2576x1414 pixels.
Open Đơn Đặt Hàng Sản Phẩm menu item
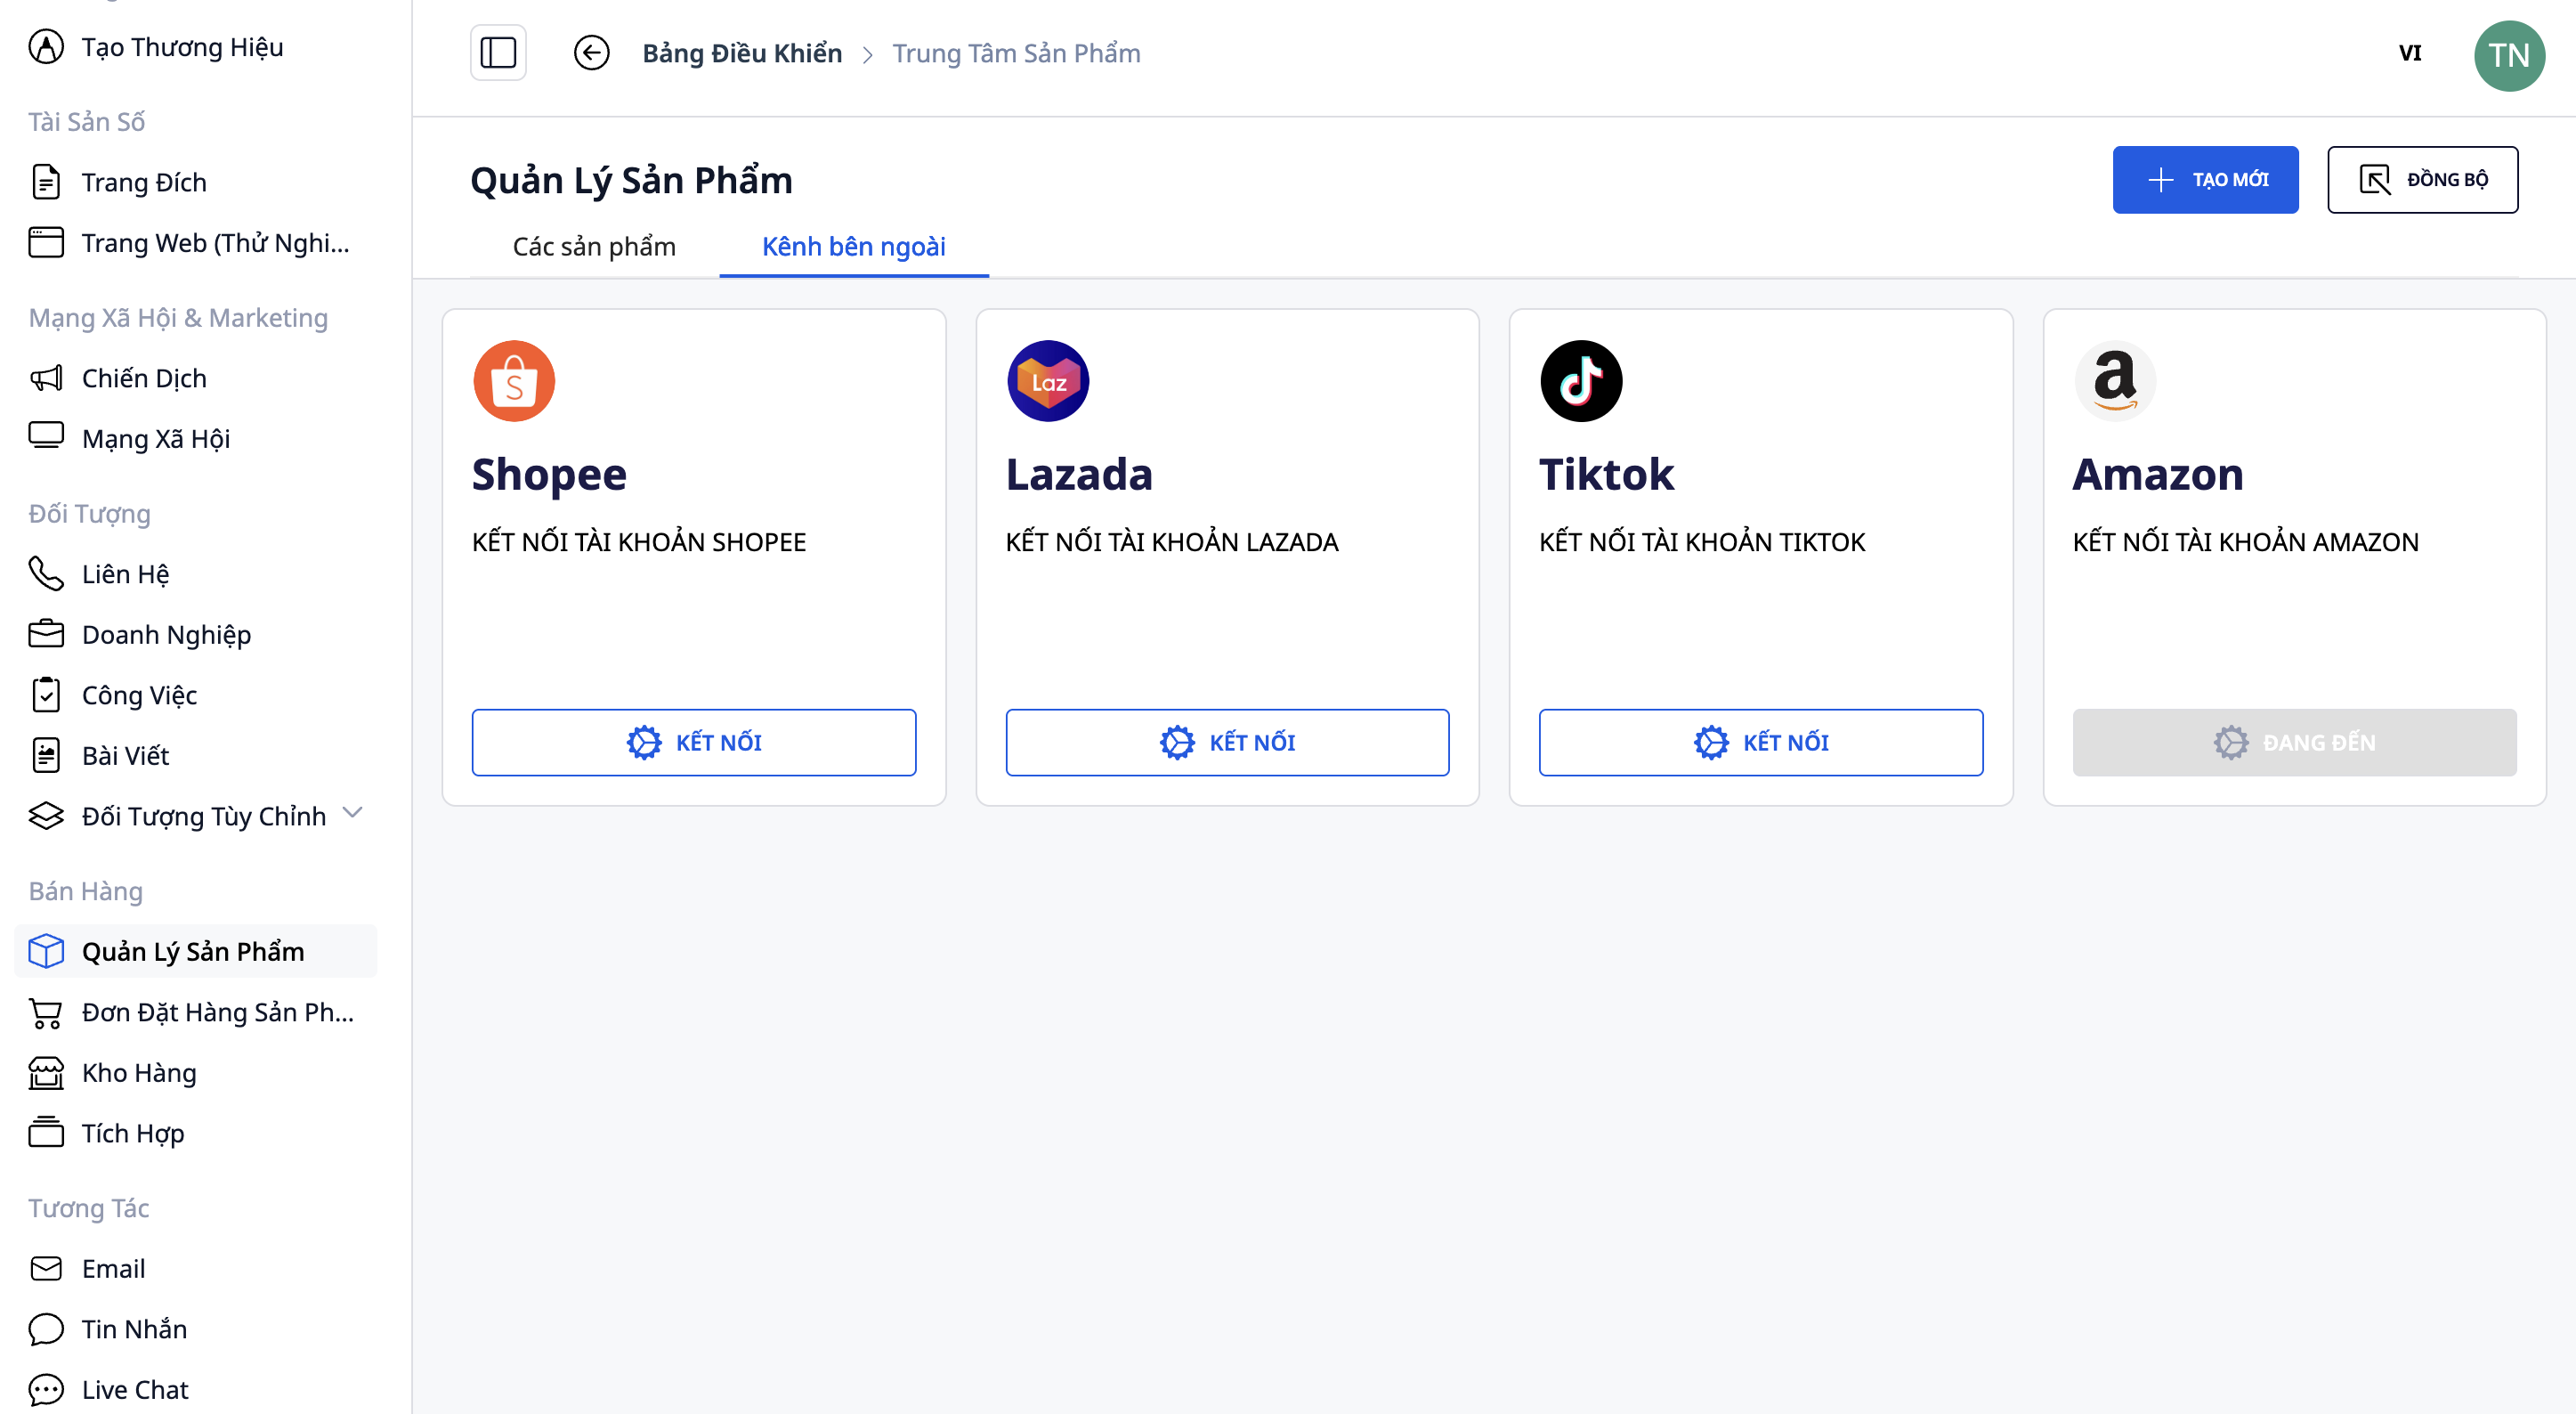click(x=217, y=1012)
